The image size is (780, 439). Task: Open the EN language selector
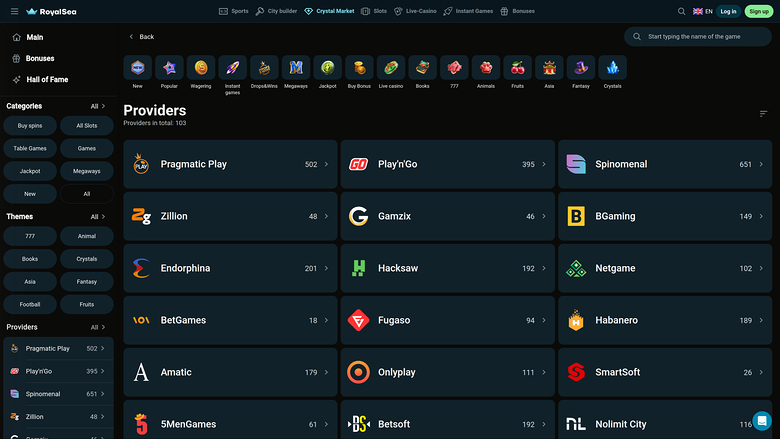coord(703,11)
